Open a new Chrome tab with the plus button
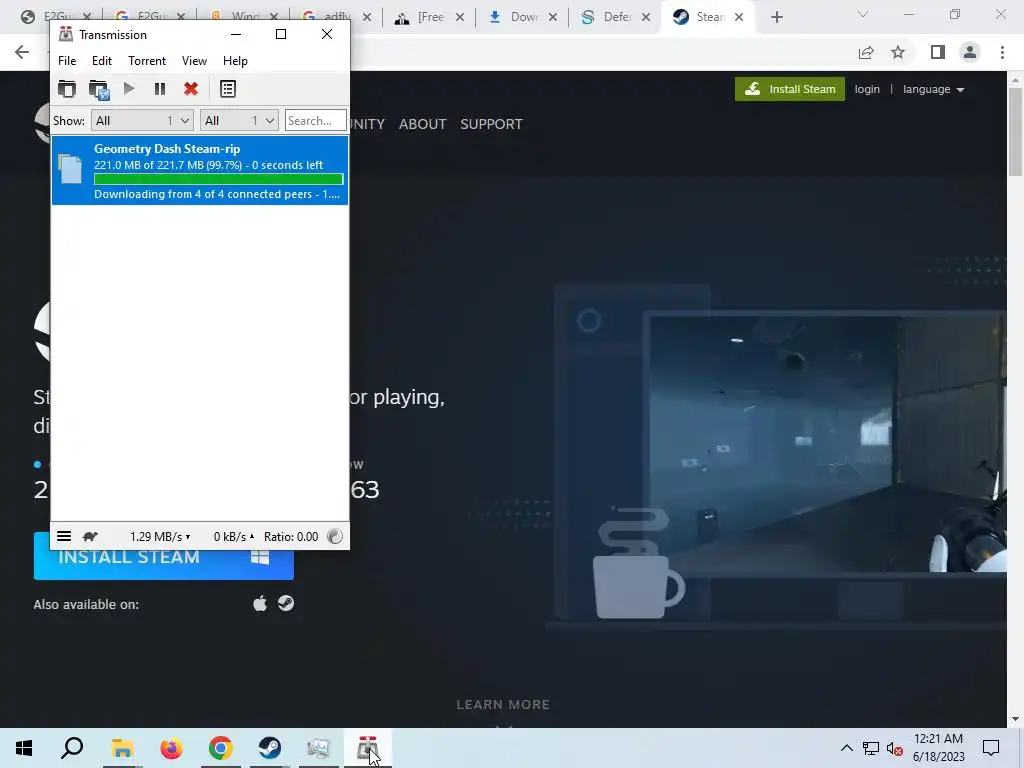This screenshot has height=768, width=1024. click(x=776, y=17)
